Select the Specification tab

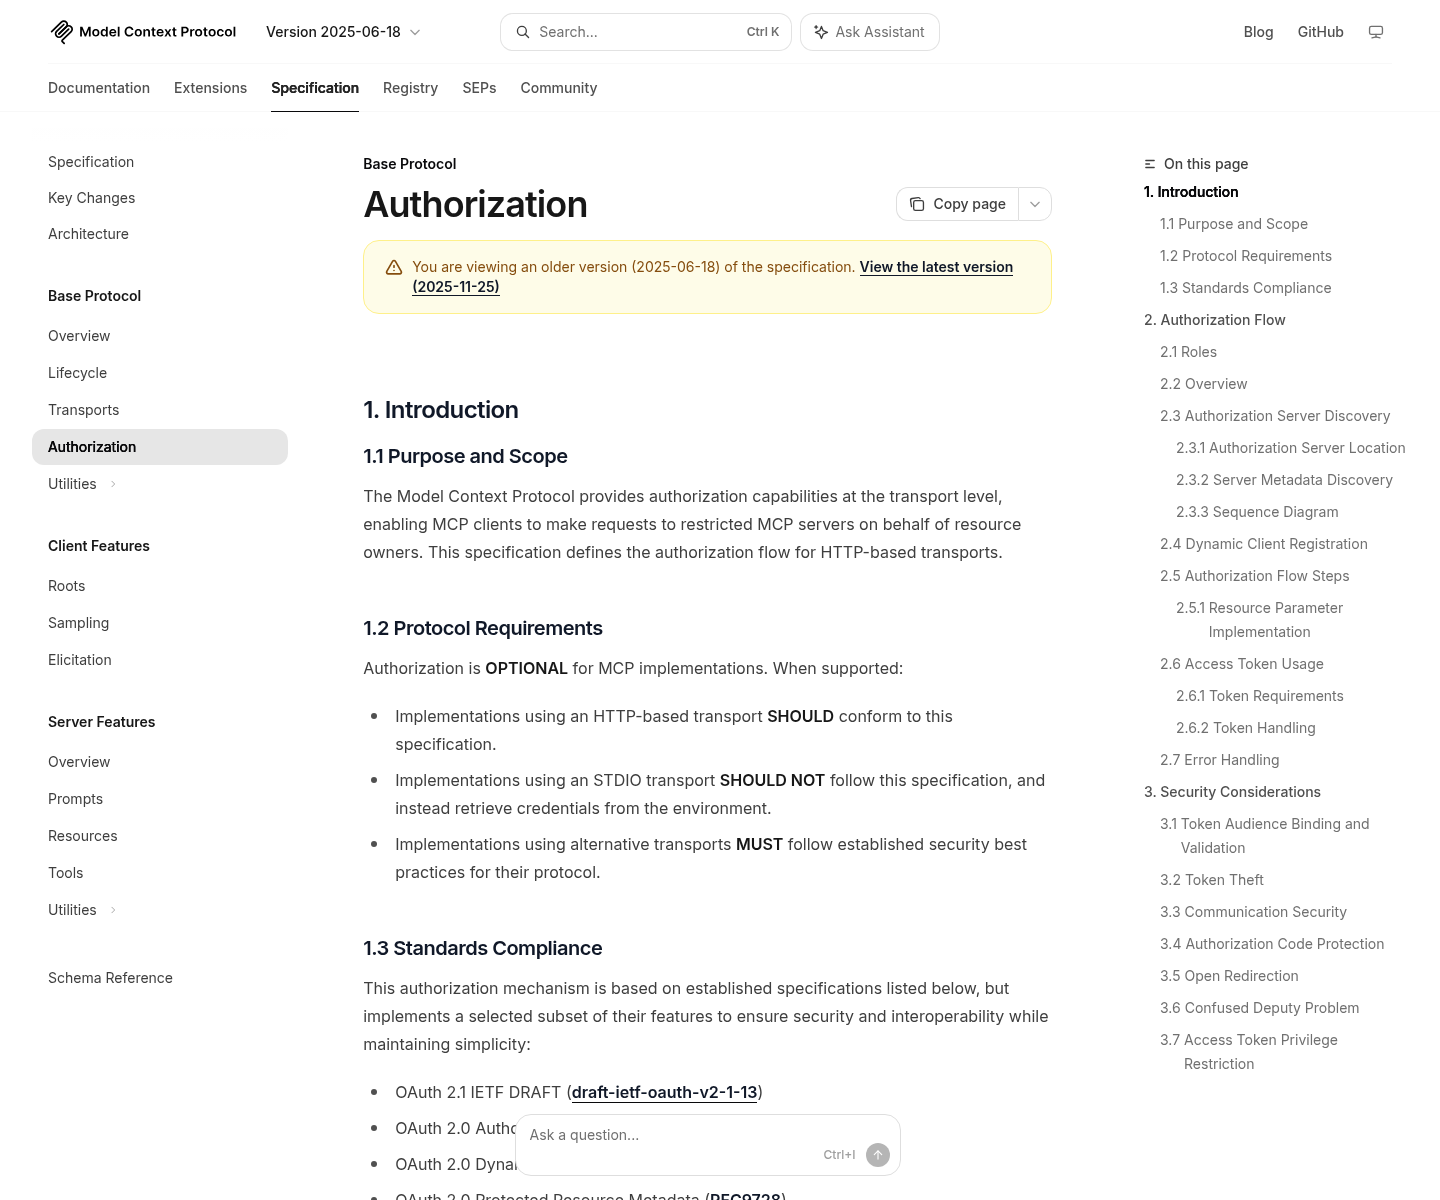315,88
